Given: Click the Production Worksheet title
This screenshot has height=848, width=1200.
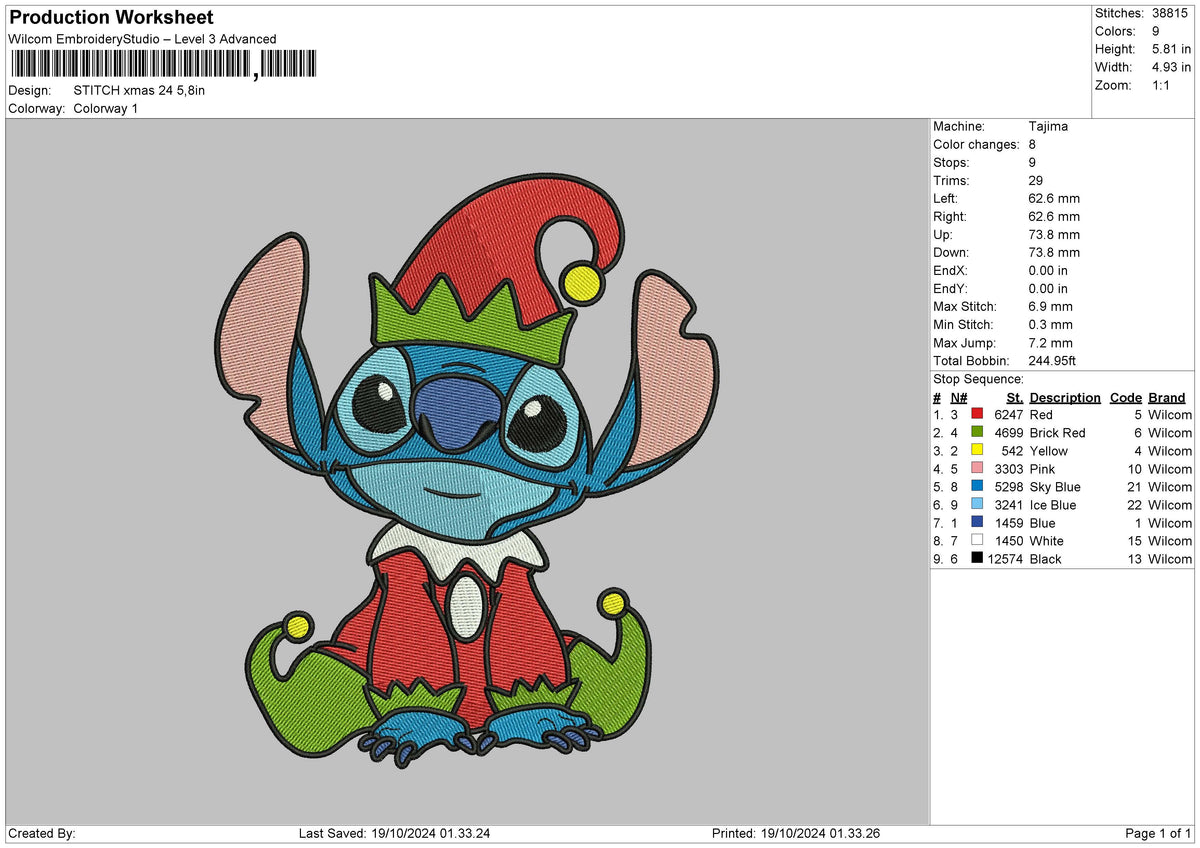Looking at the screenshot, I should [x=111, y=18].
